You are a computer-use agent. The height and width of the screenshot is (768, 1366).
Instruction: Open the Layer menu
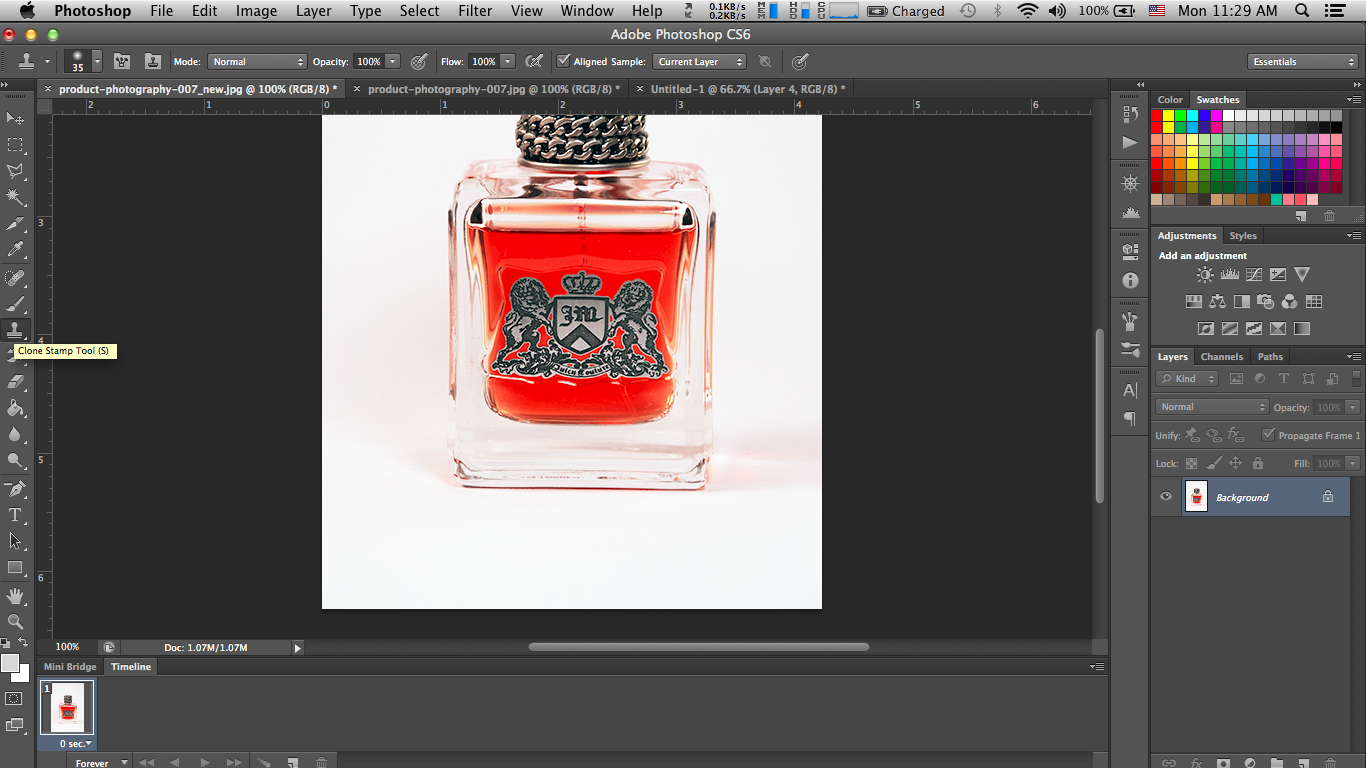click(313, 11)
